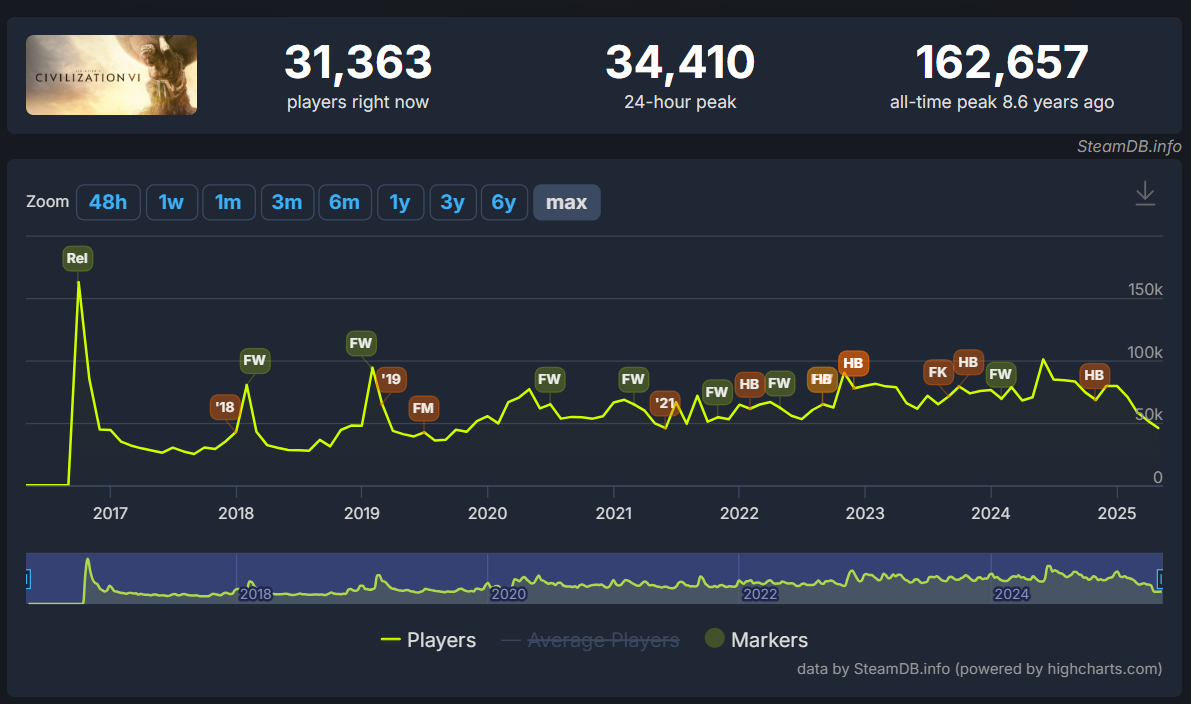Grab the left navigator range handle

pos(27,579)
